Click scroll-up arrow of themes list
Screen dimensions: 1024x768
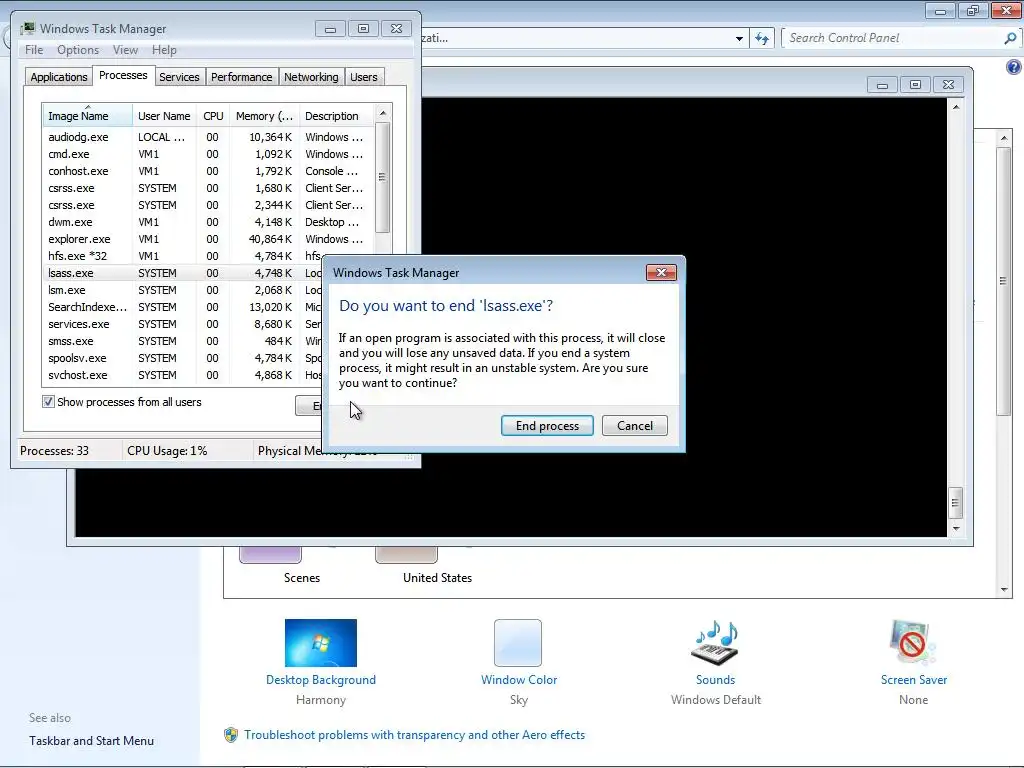click(x=1004, y=138)
